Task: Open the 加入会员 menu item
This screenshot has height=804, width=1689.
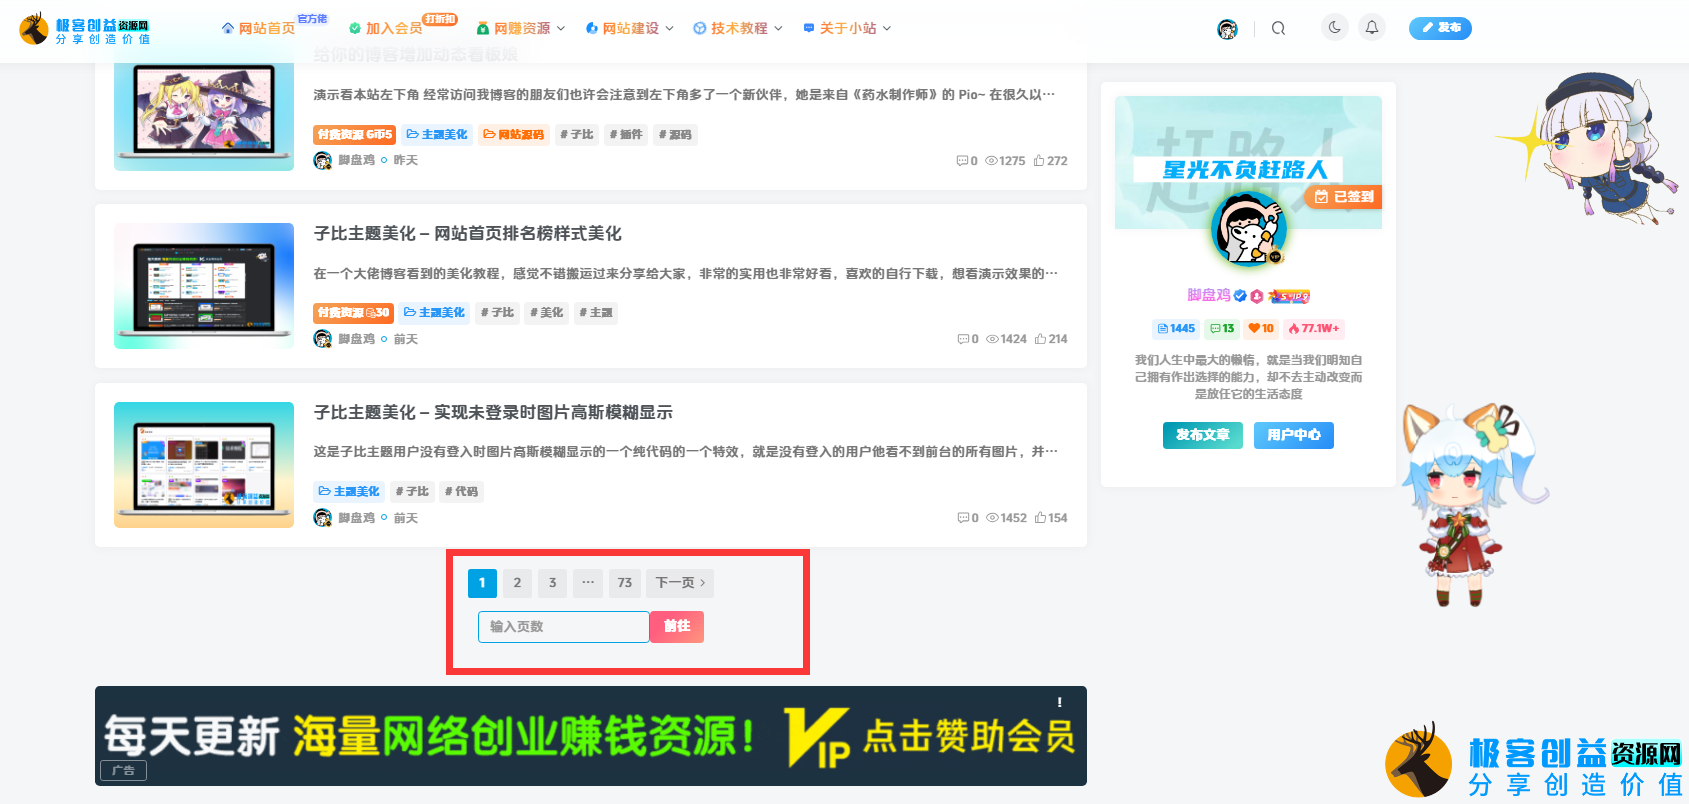Action: (x=386, y=28)
